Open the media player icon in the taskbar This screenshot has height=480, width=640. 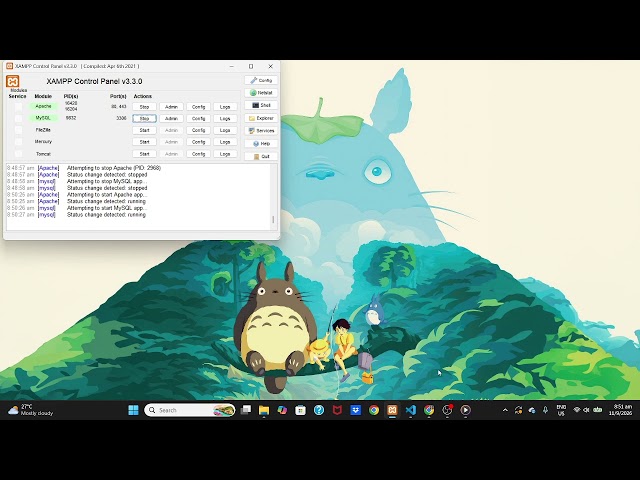[x=465, y=410]
